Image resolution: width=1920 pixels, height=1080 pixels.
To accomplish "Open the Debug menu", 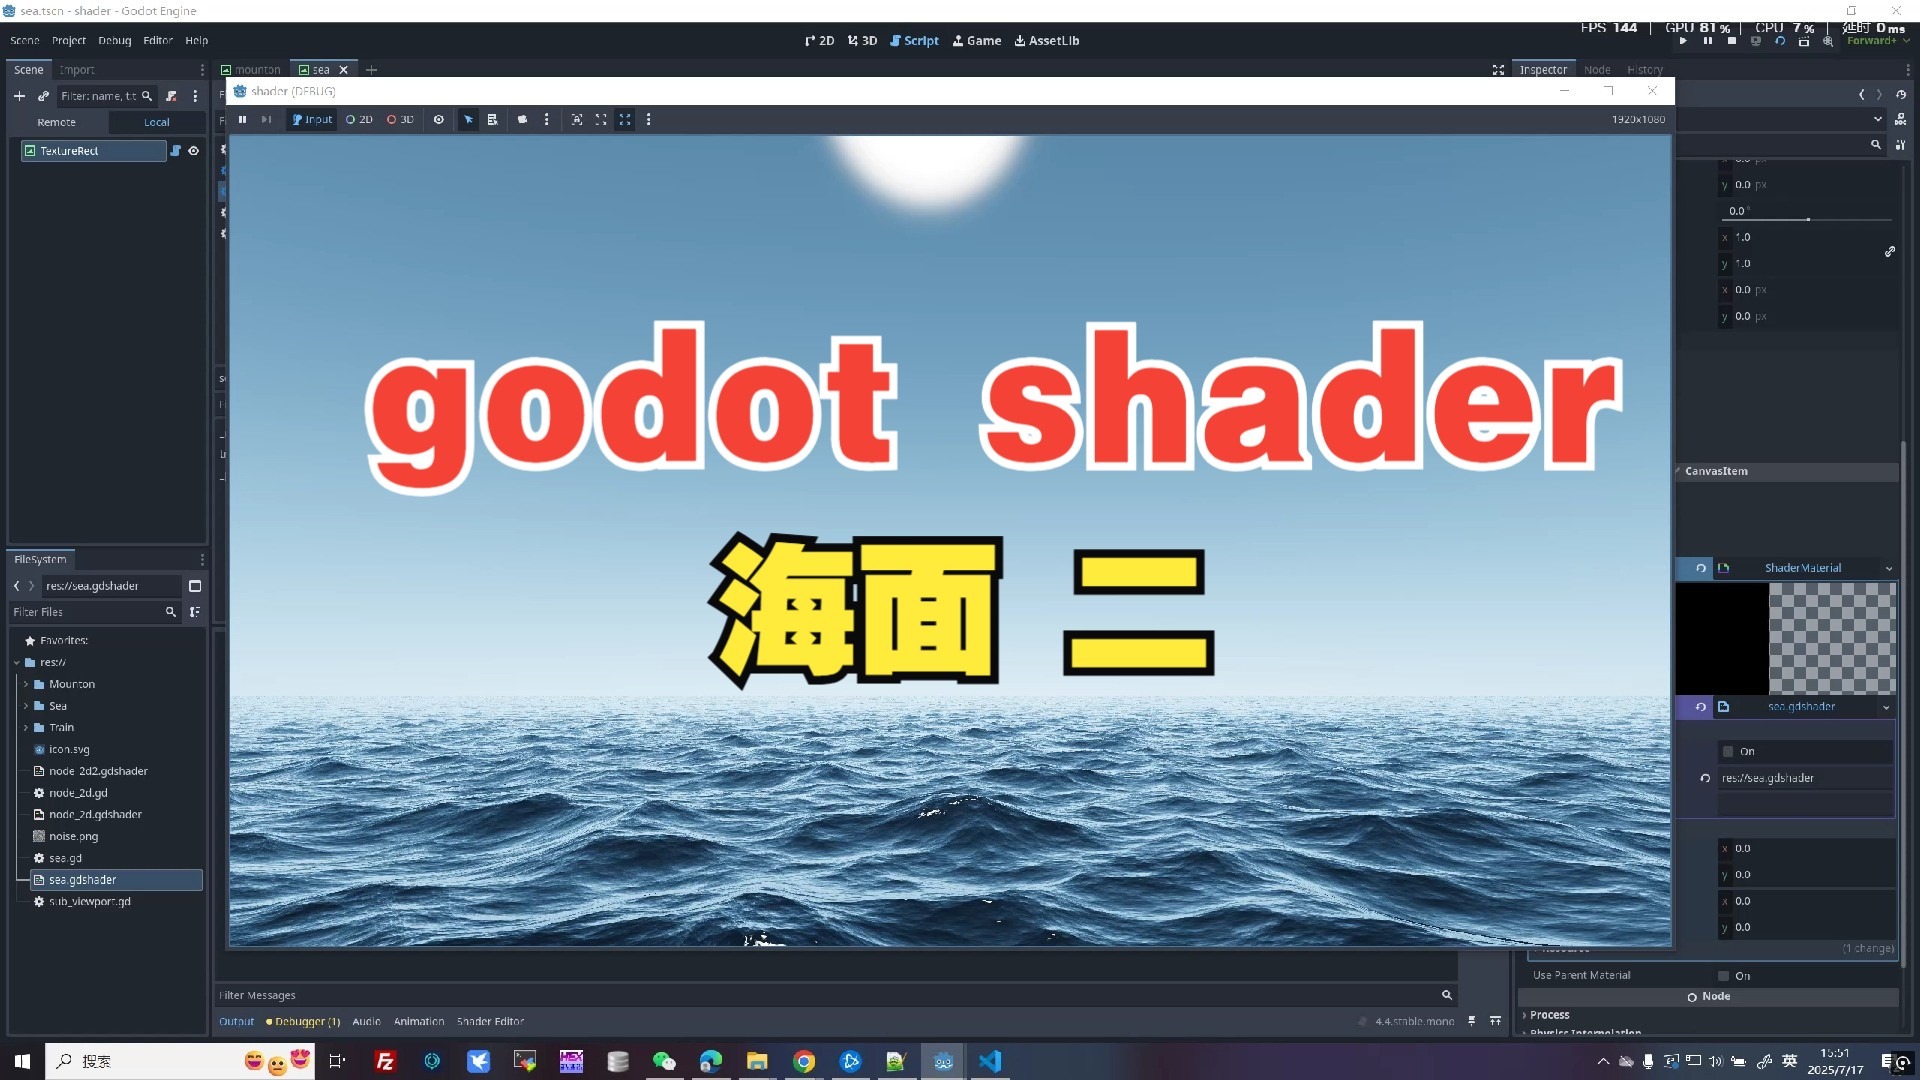I will point(115,41).
